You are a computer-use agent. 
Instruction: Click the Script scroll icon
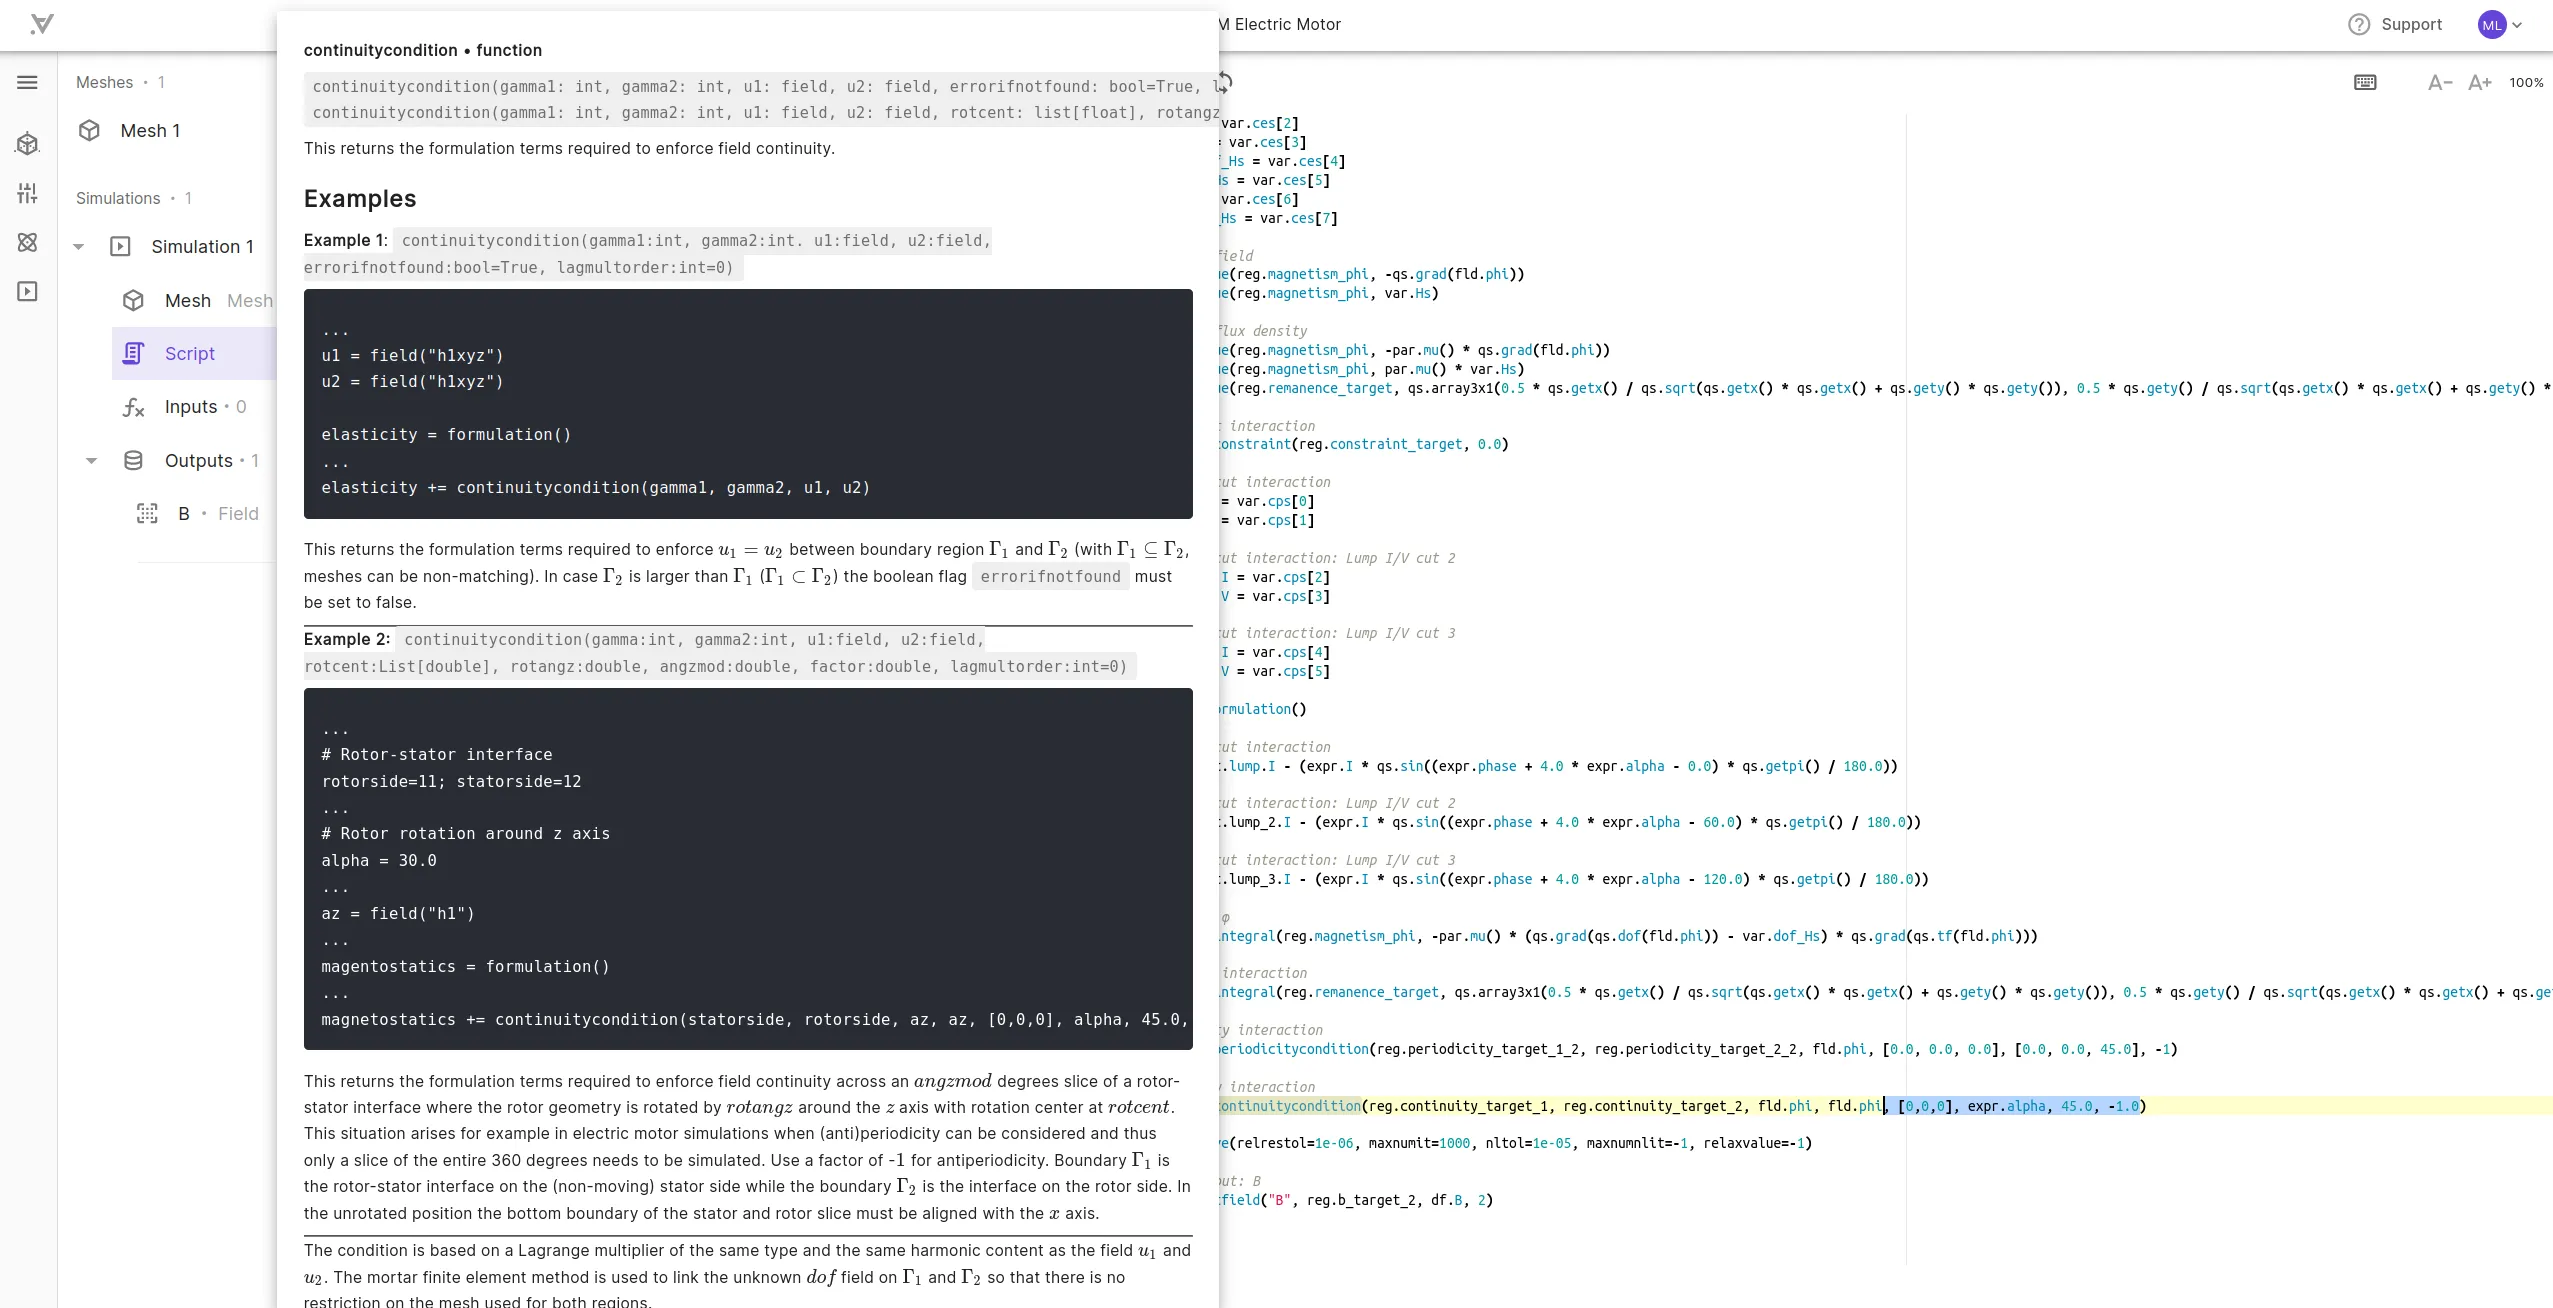133,353
